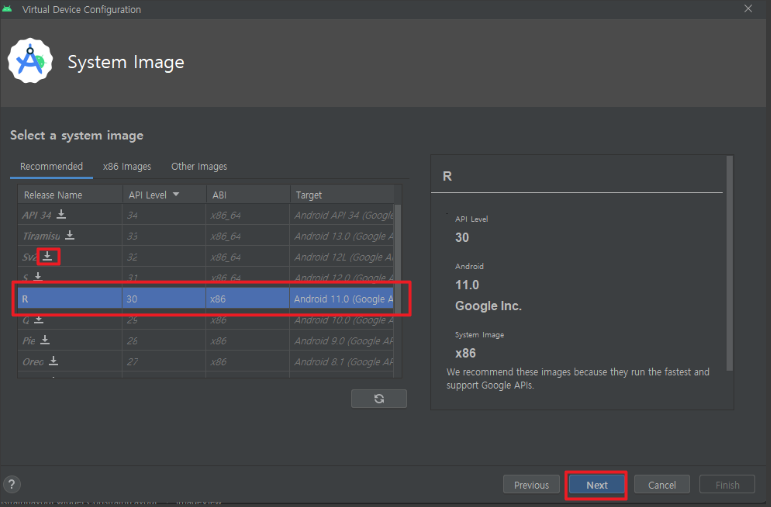Click the Target column header
This screenshot has width=771, height=507.
(342, 195)
